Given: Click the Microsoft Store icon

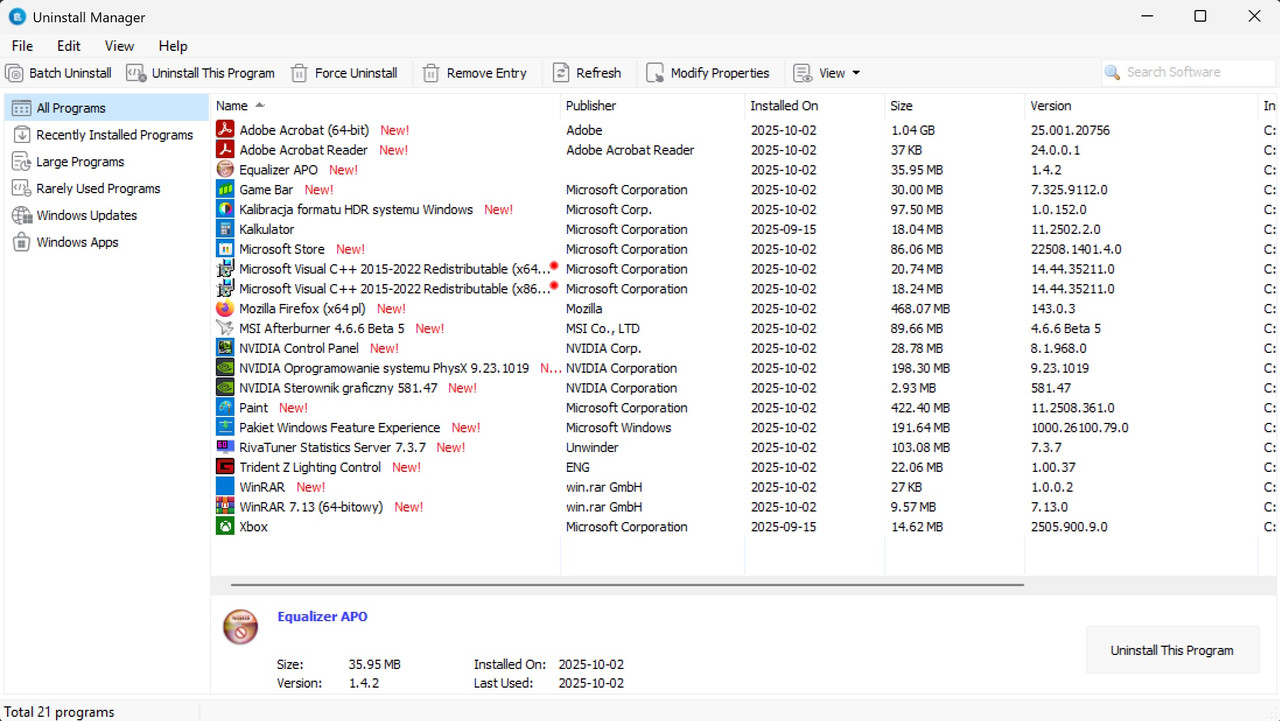Looking at the screenshot, I should click(224, 249).
